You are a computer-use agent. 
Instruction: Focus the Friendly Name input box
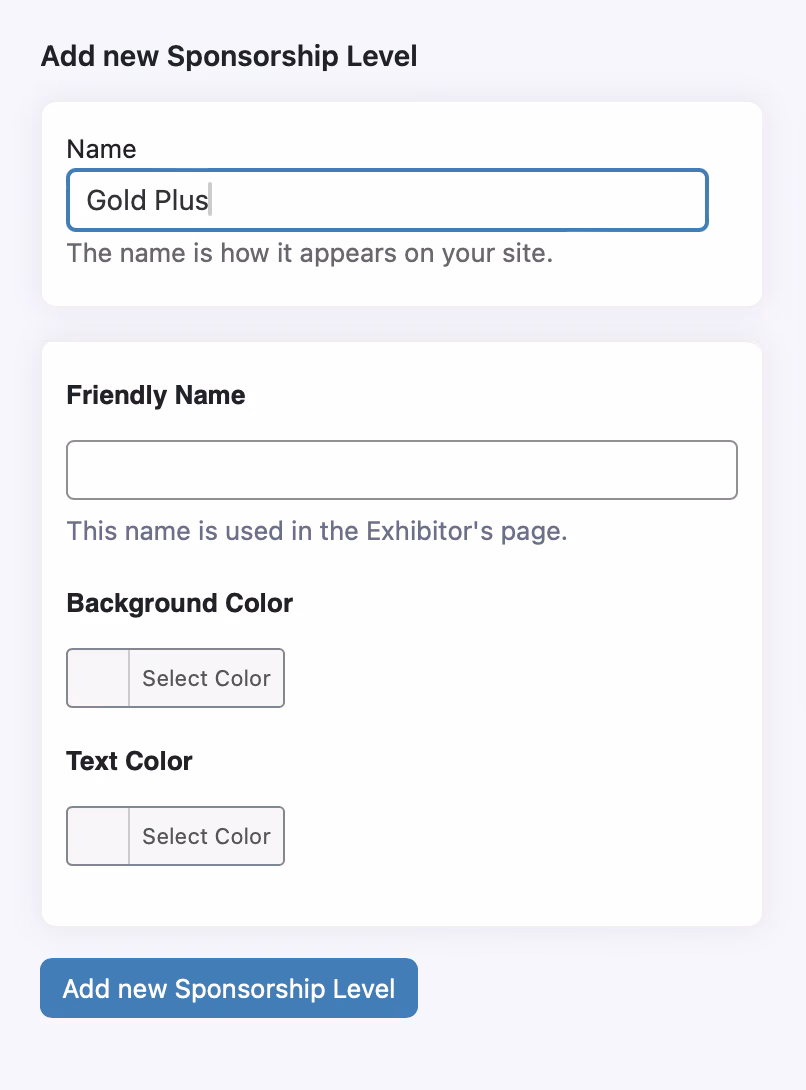coord(401,470)
